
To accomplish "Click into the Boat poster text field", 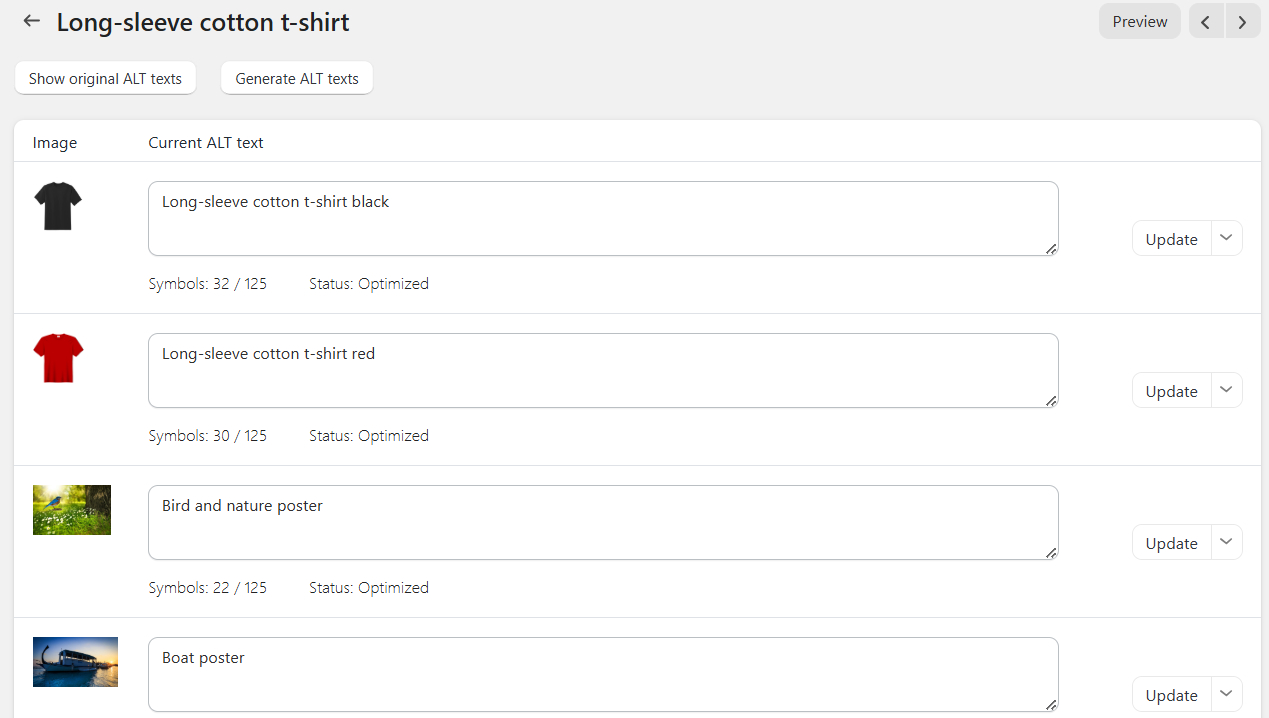I will click(603, 674).
